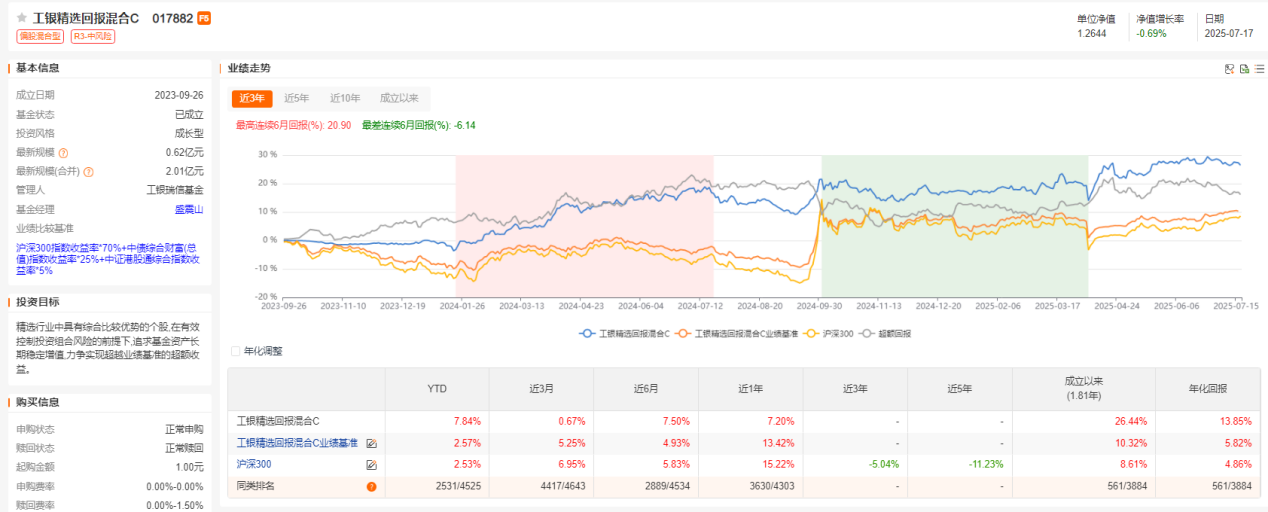This screenshot has width=1268, height=512.
Task: Toggle 工银精选回报混合C series in chart legend
Action: click(625, 333)
